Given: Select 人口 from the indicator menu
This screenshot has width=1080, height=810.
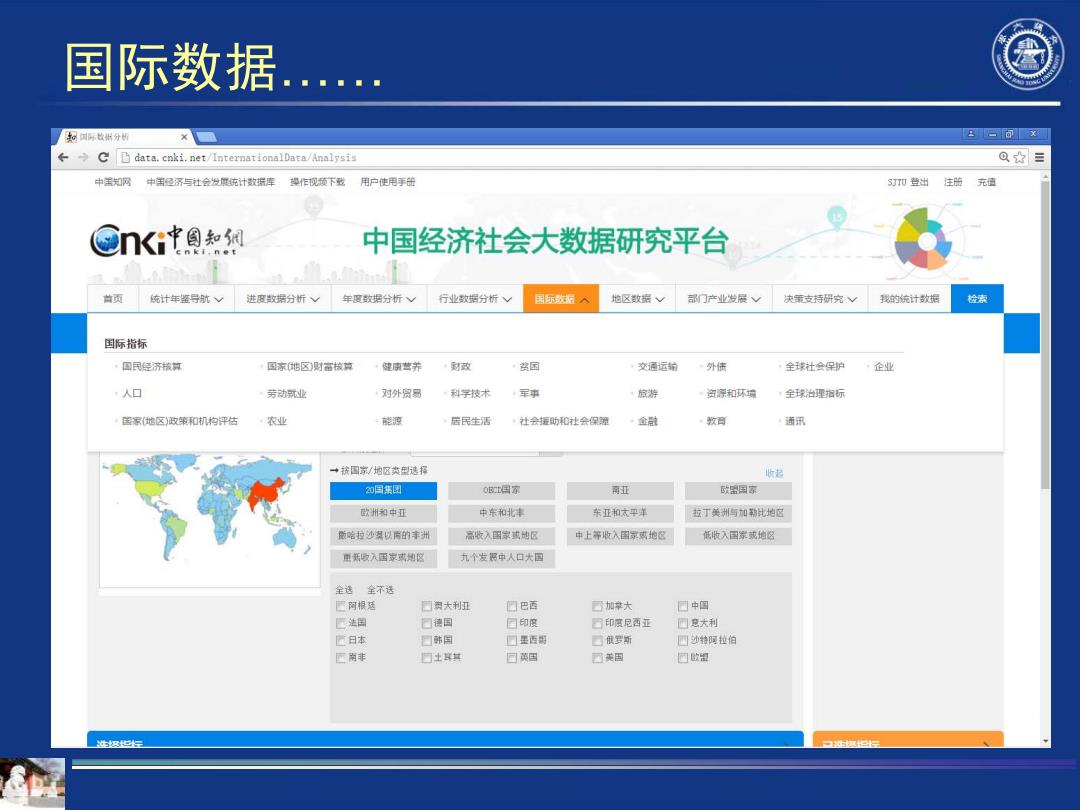Looking at the screenshot, I should click(x=132, y=393).
